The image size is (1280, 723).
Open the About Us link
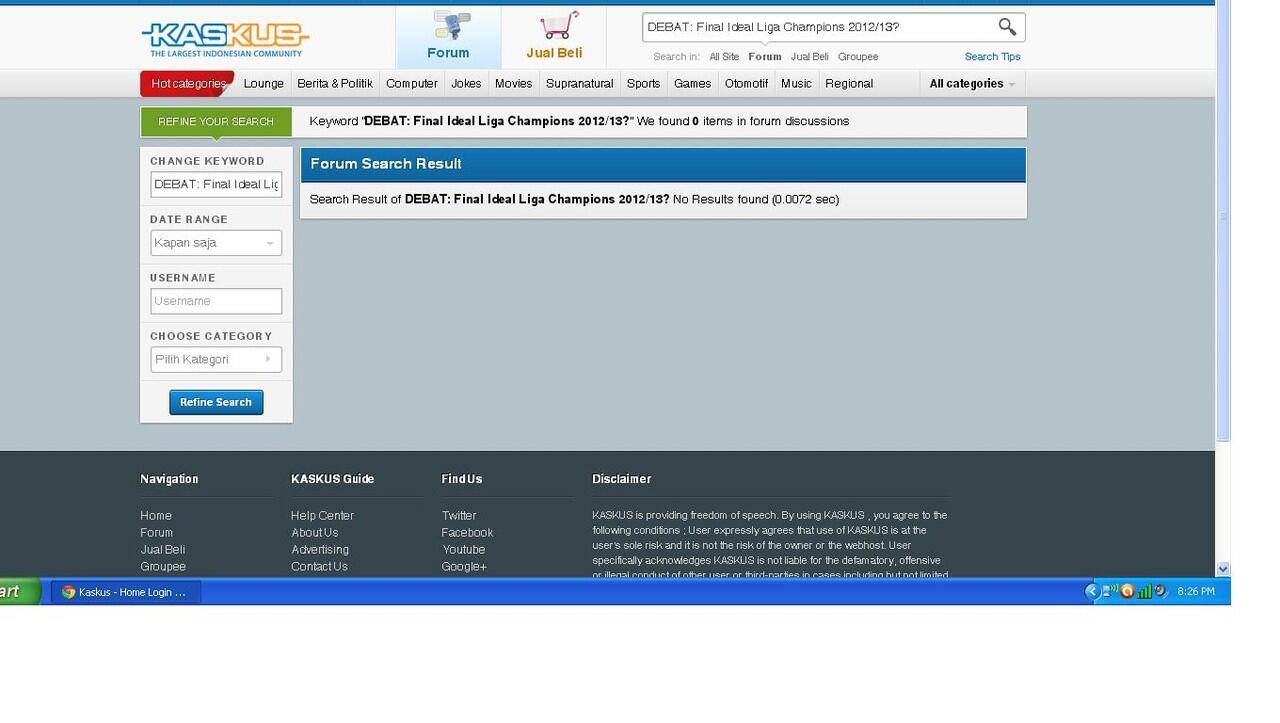(315, 533)
